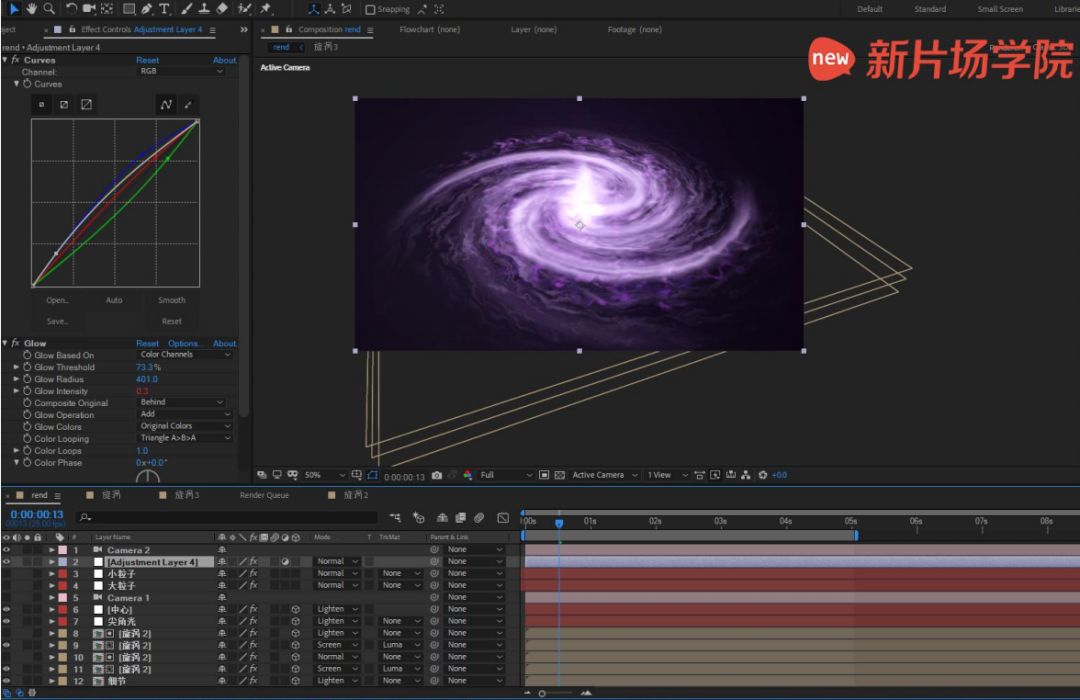Take a snapshot with the camera icon
Screen dimensions: 1080x700
[437, 475]
